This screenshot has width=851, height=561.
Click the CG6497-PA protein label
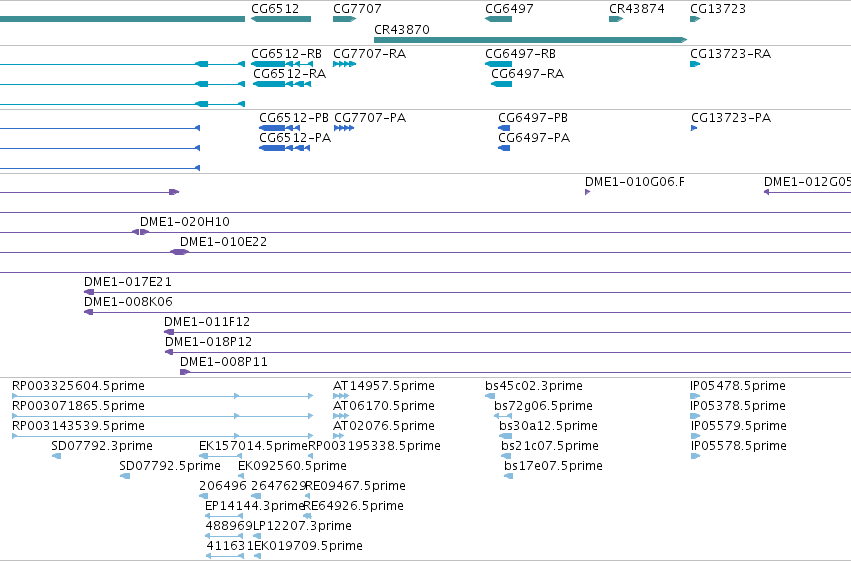[534, 138]
